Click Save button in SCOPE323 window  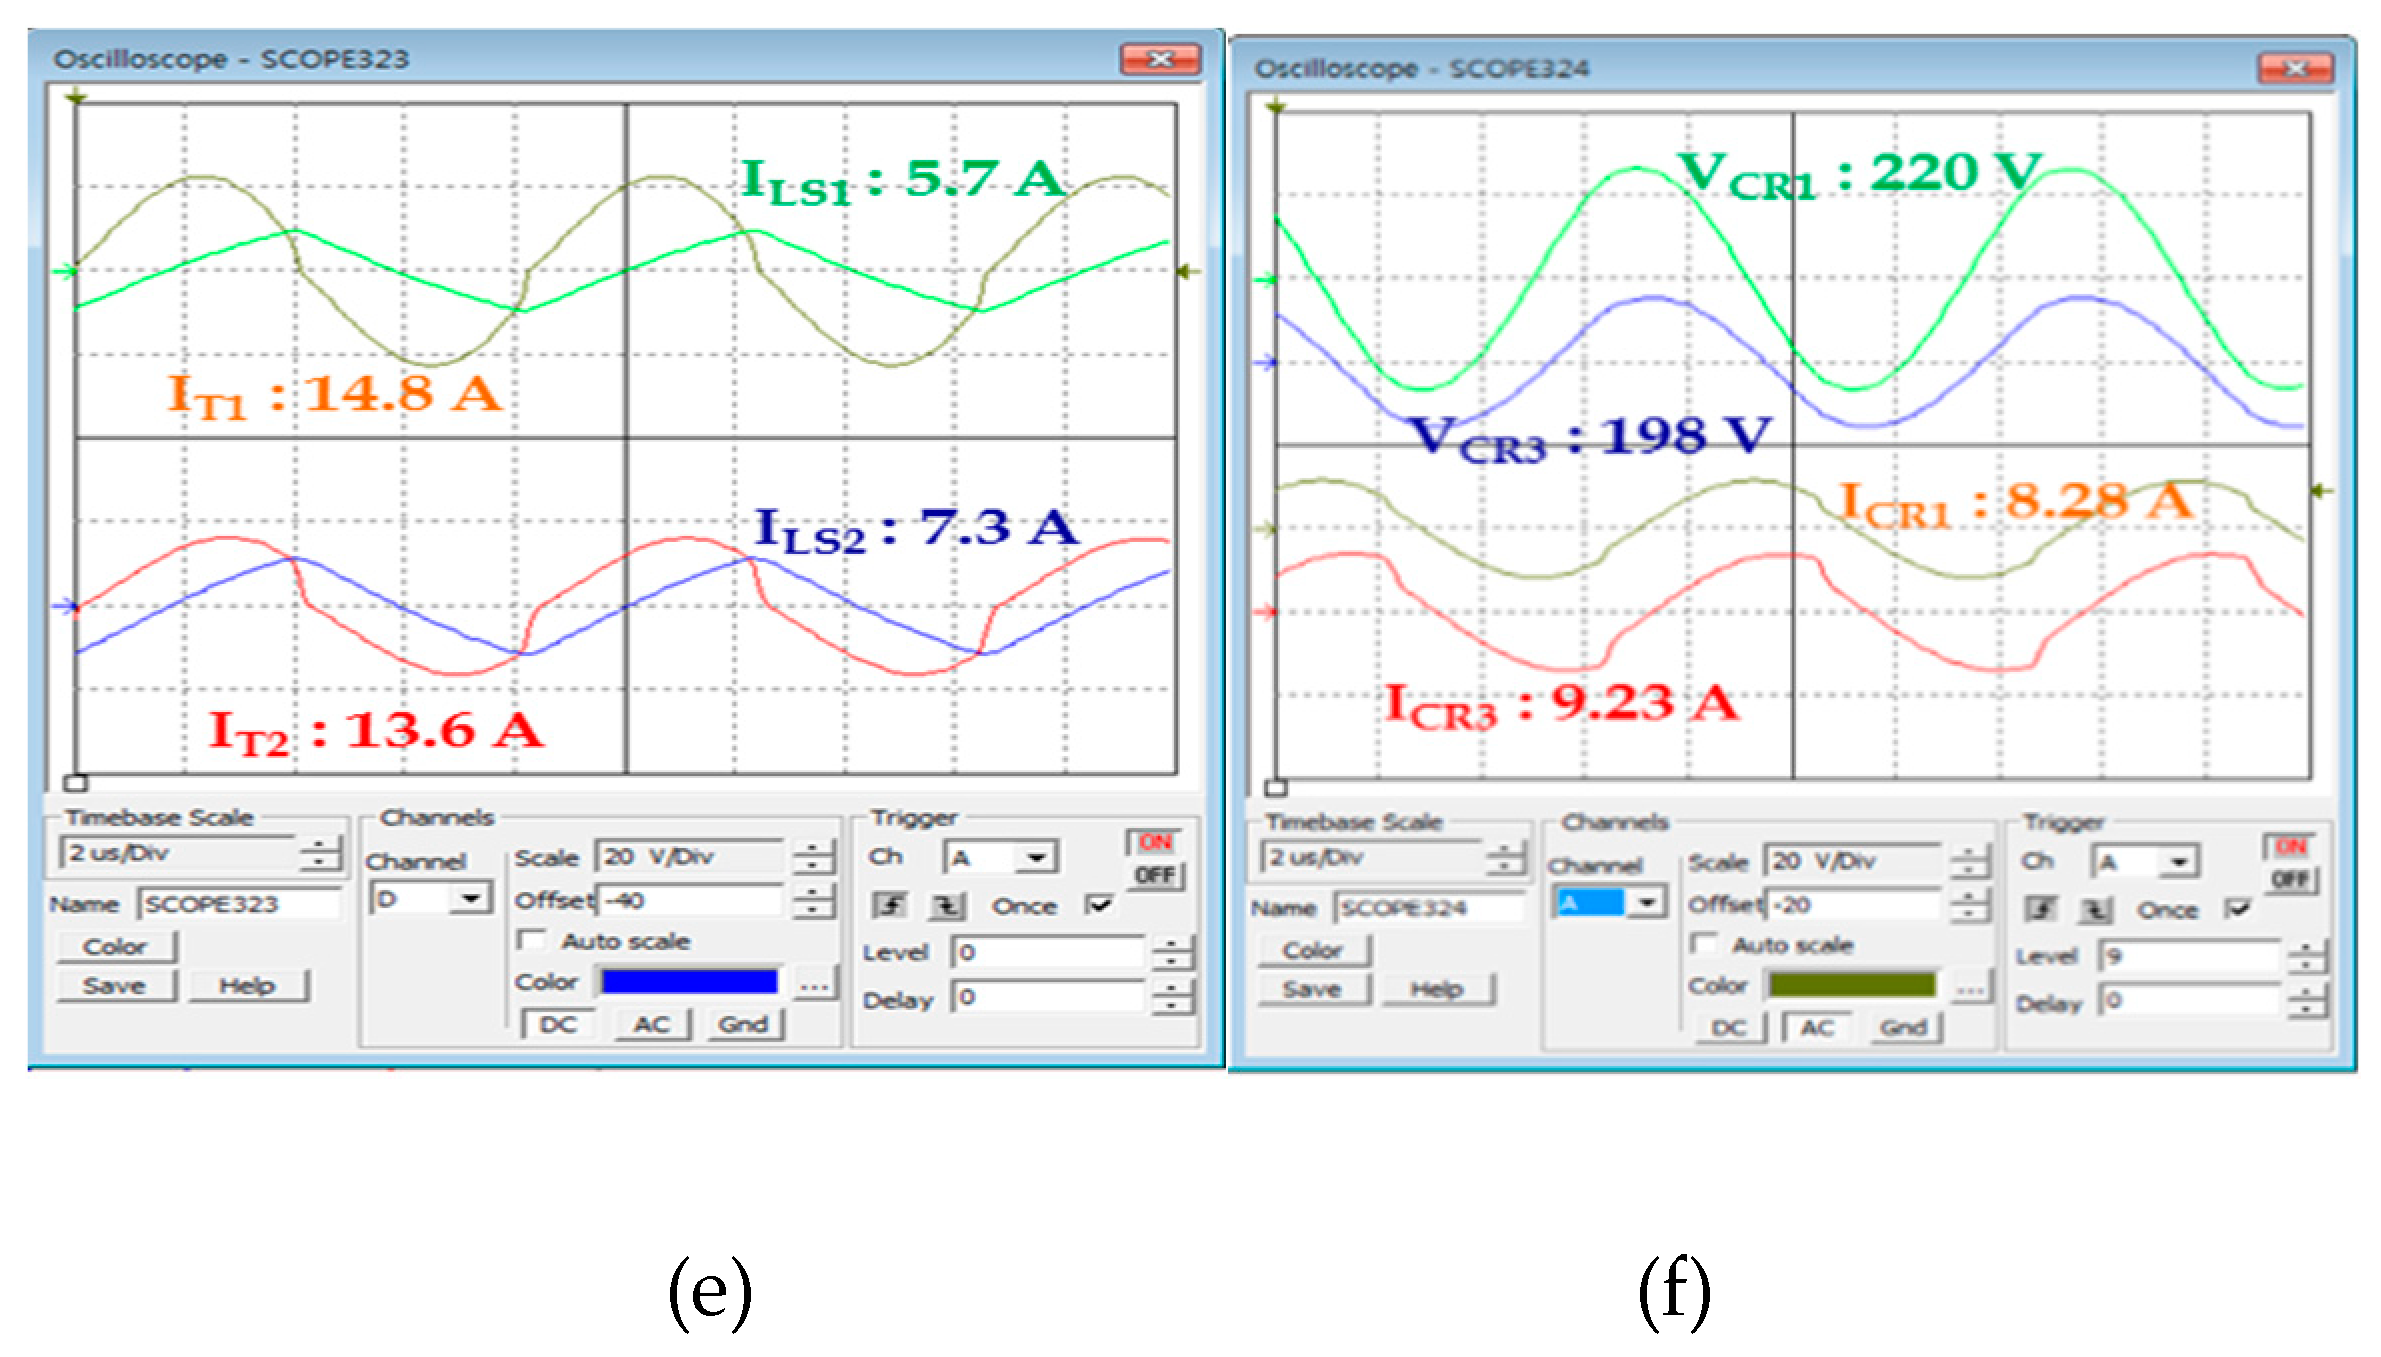click(x=116, y=986)
